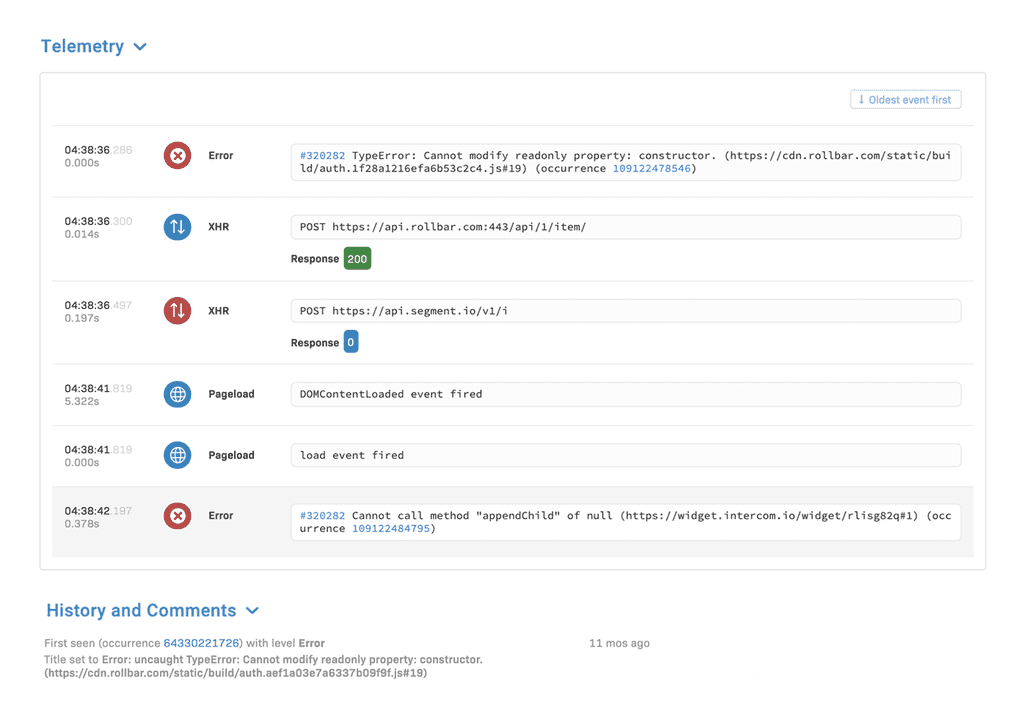Click the green 200 response badge

coord(357,258)
